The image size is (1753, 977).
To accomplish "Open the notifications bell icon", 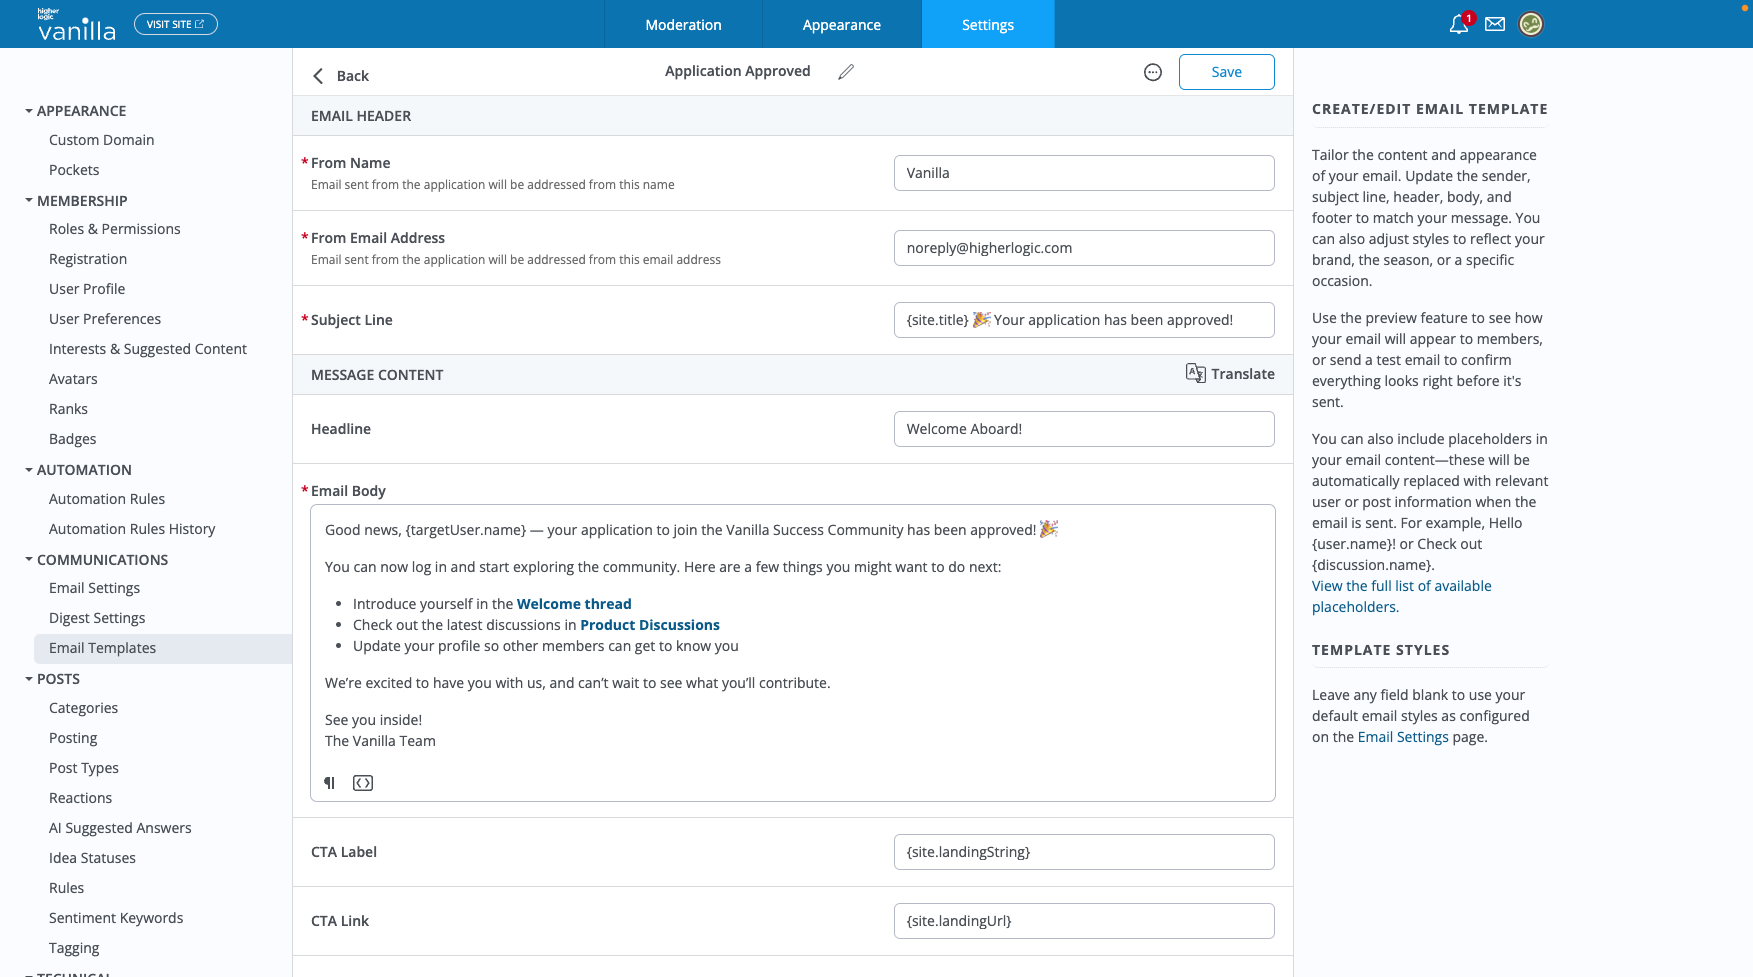I will [x=1459, y=24].
